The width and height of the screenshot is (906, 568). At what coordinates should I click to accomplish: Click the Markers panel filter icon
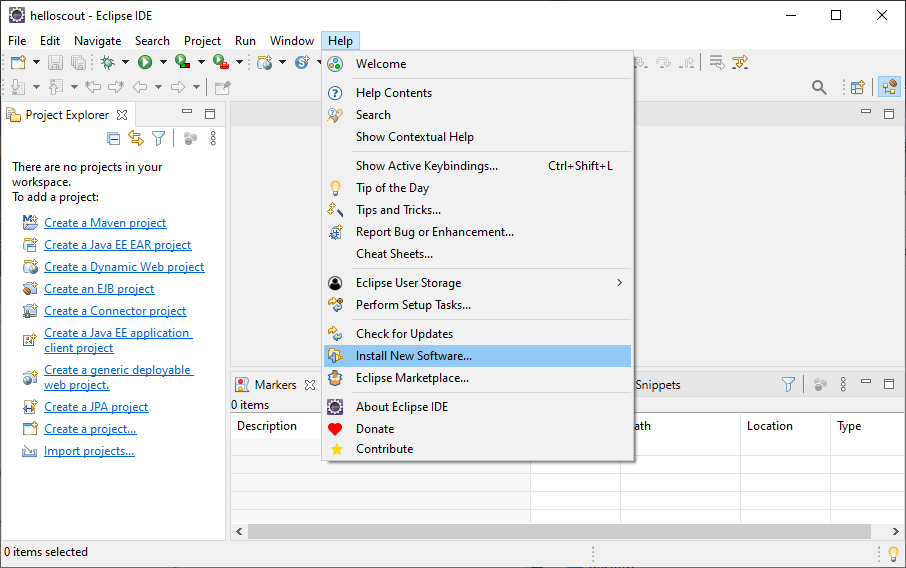(789, 384)
